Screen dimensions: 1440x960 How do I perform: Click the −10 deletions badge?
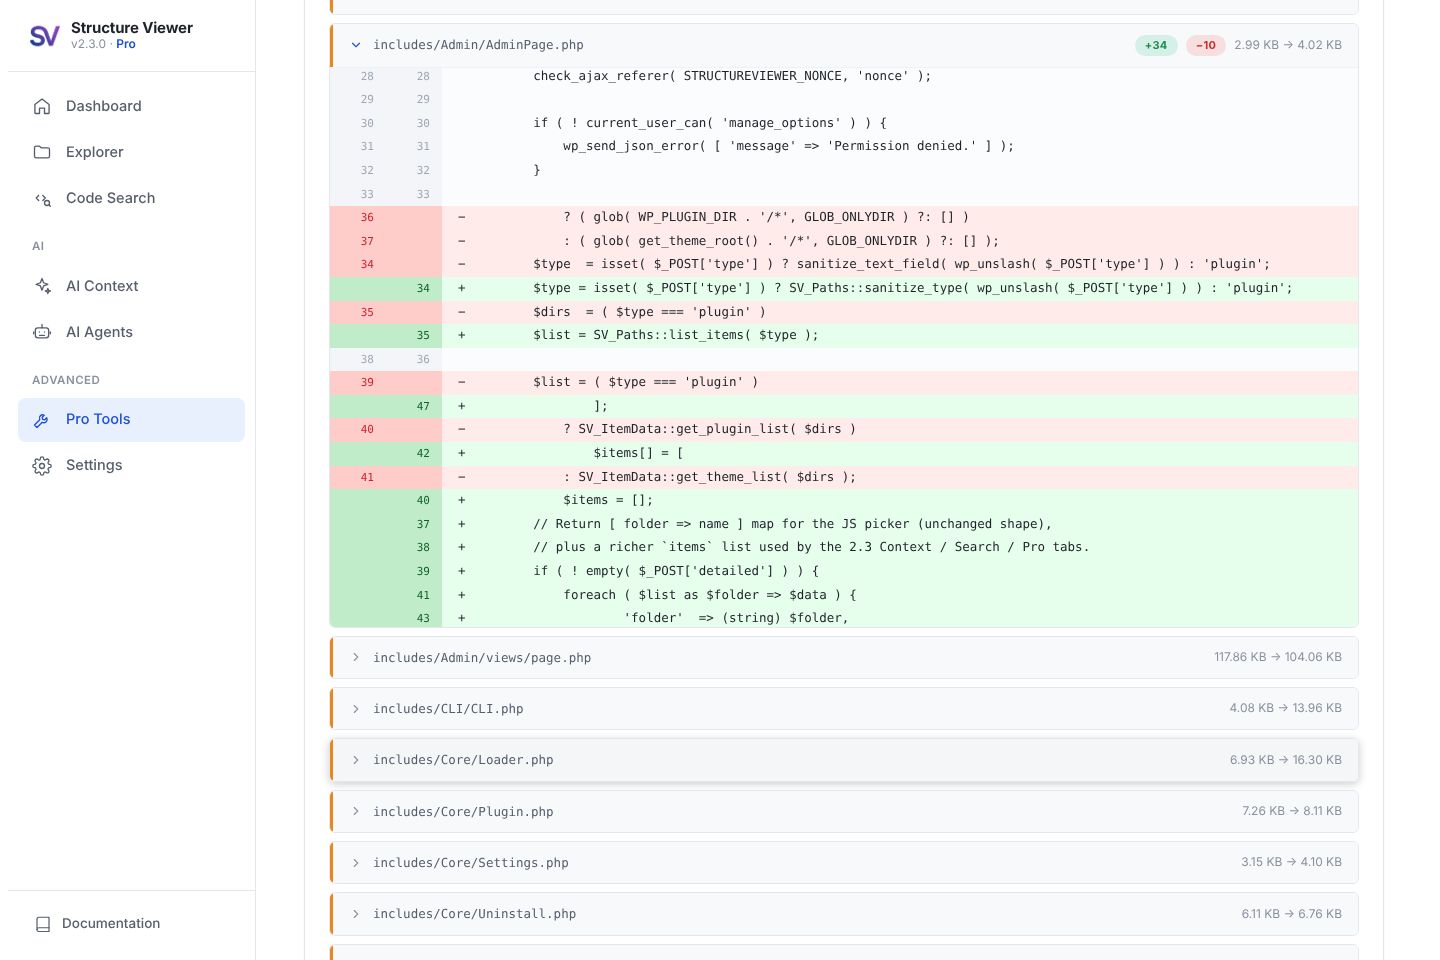click(1206, 45)
